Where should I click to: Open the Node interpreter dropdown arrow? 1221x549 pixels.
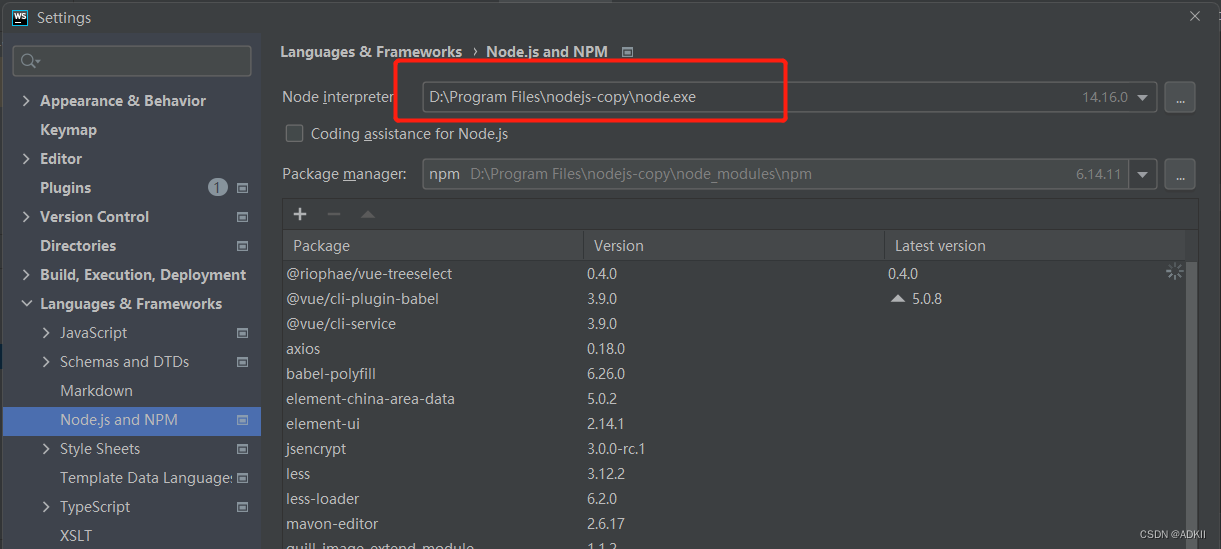(1144, 98)
